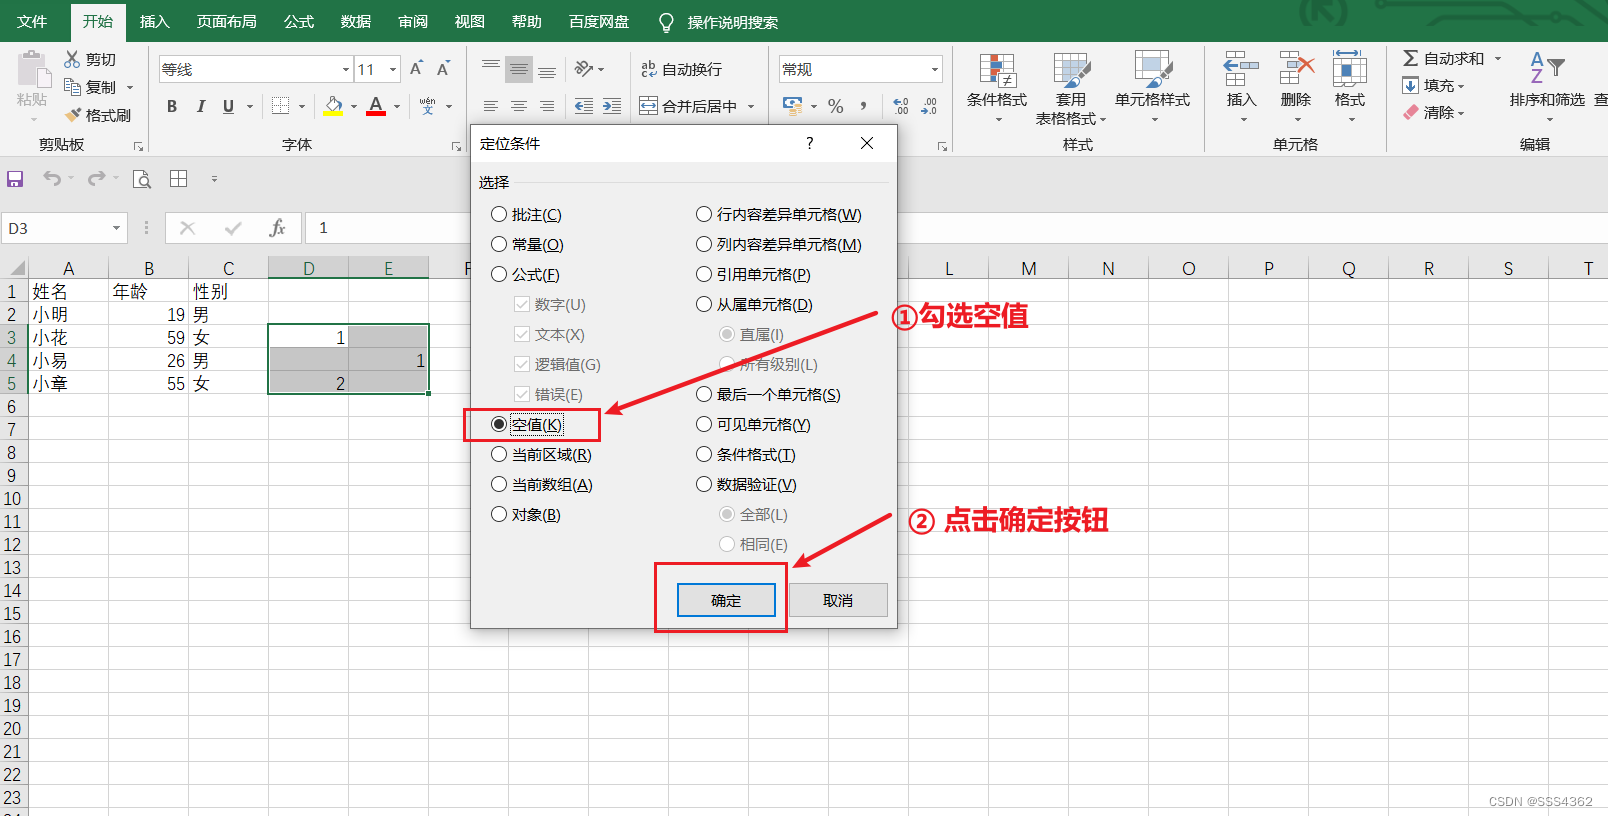This screenshot has width=1608, height=816.
Task: Decrease font size with smaller A
Action: (x=443, y=69)
